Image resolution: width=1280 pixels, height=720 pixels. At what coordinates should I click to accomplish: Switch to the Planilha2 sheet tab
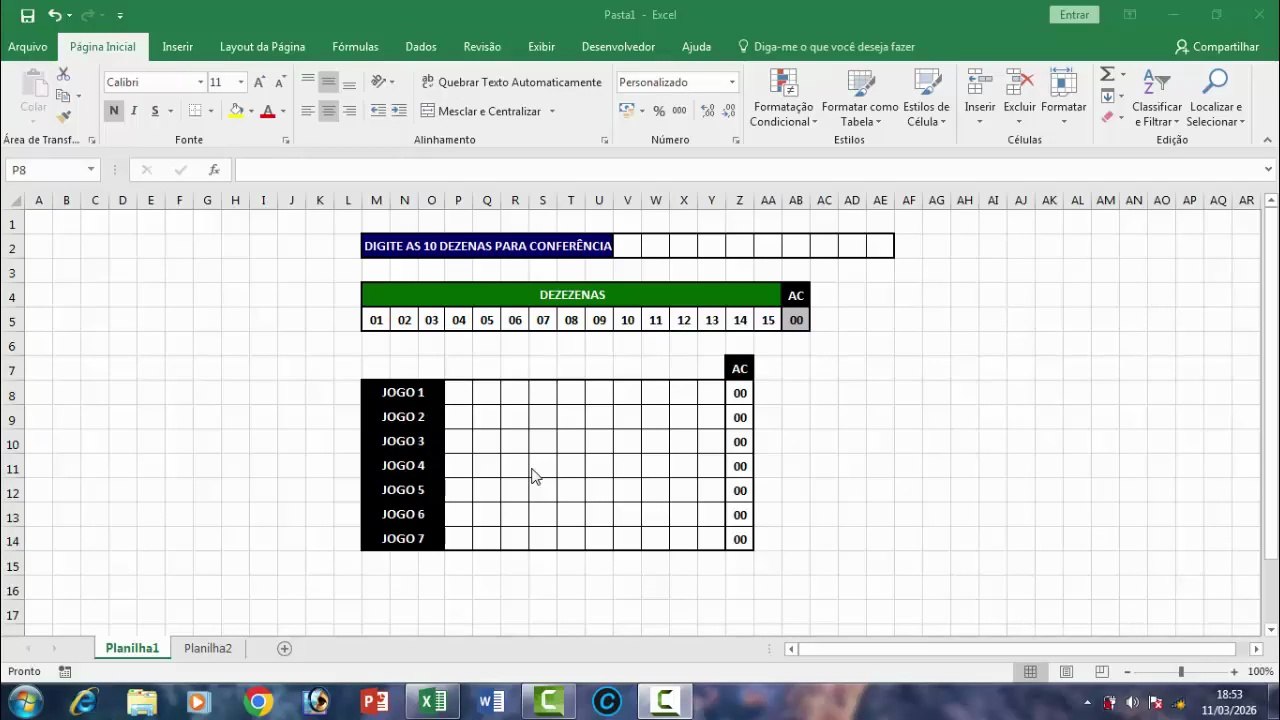208,648
